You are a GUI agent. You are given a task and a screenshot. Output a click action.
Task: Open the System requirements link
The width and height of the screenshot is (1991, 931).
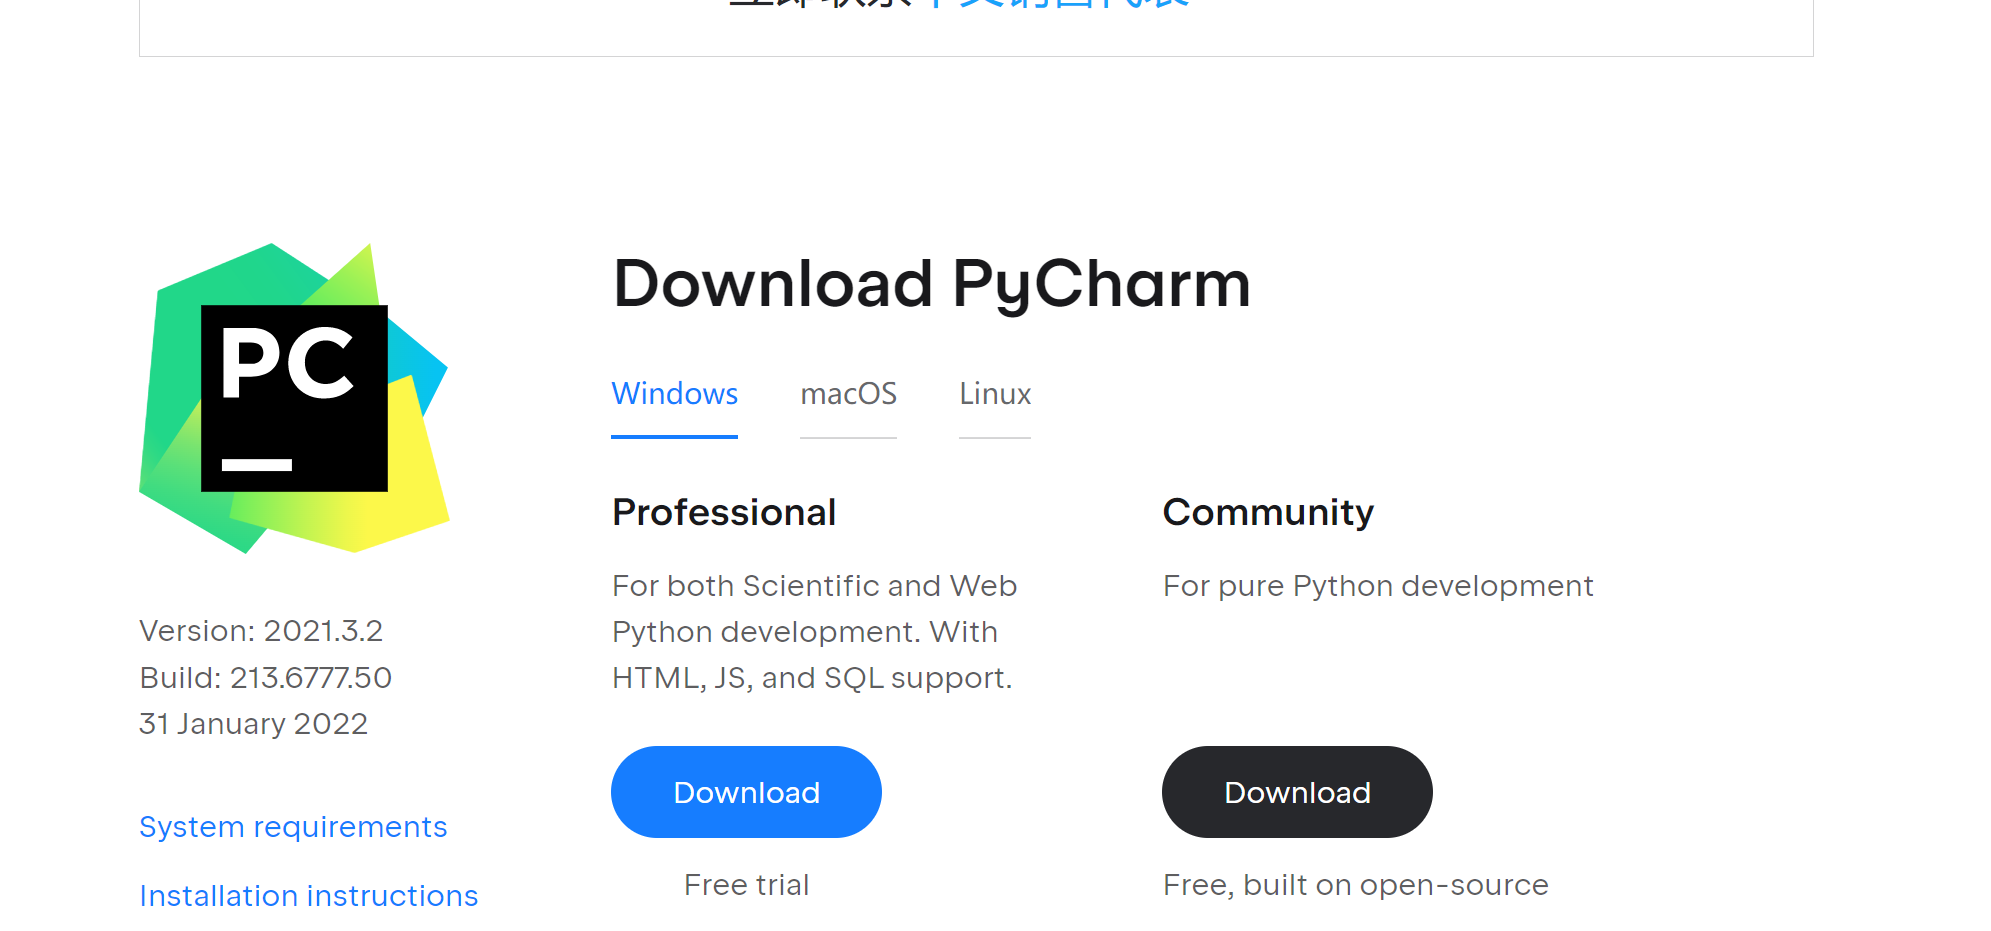tap(293, 827)
